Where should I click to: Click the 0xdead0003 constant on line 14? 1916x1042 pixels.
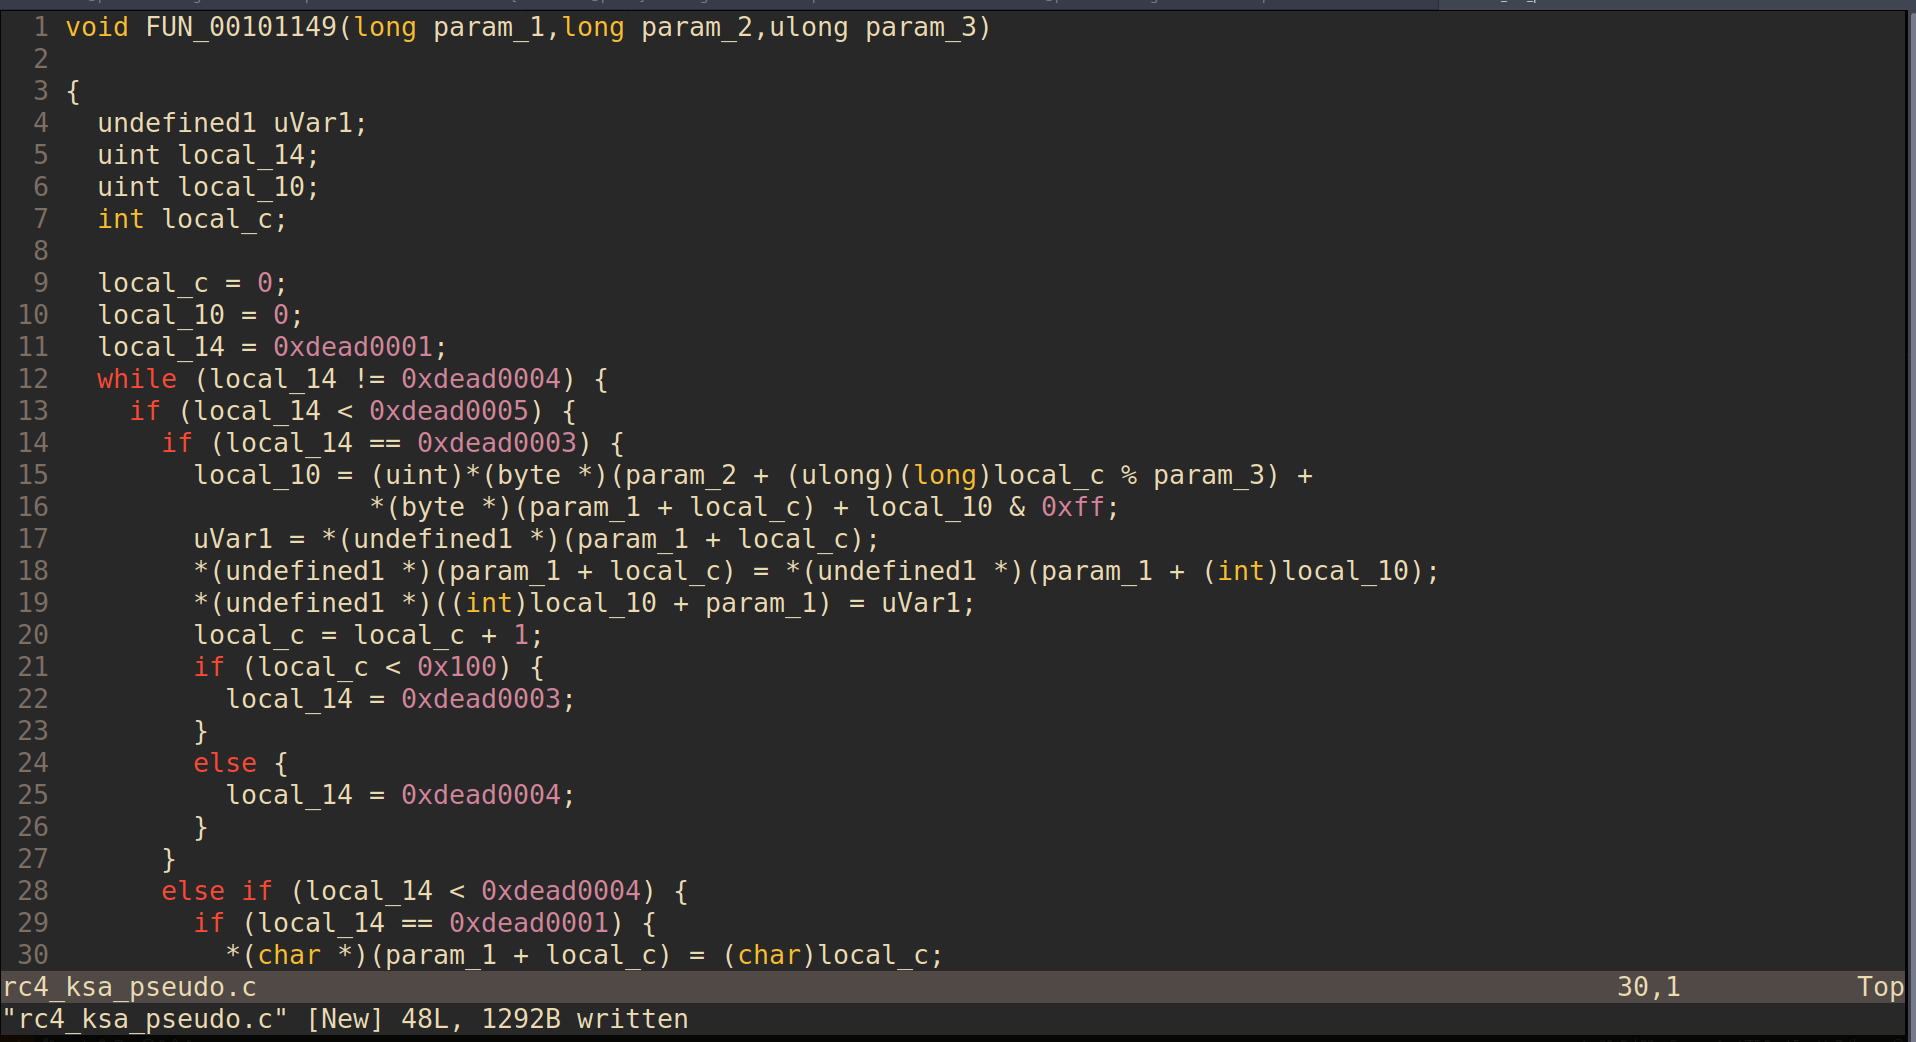(x=497, y=443)
